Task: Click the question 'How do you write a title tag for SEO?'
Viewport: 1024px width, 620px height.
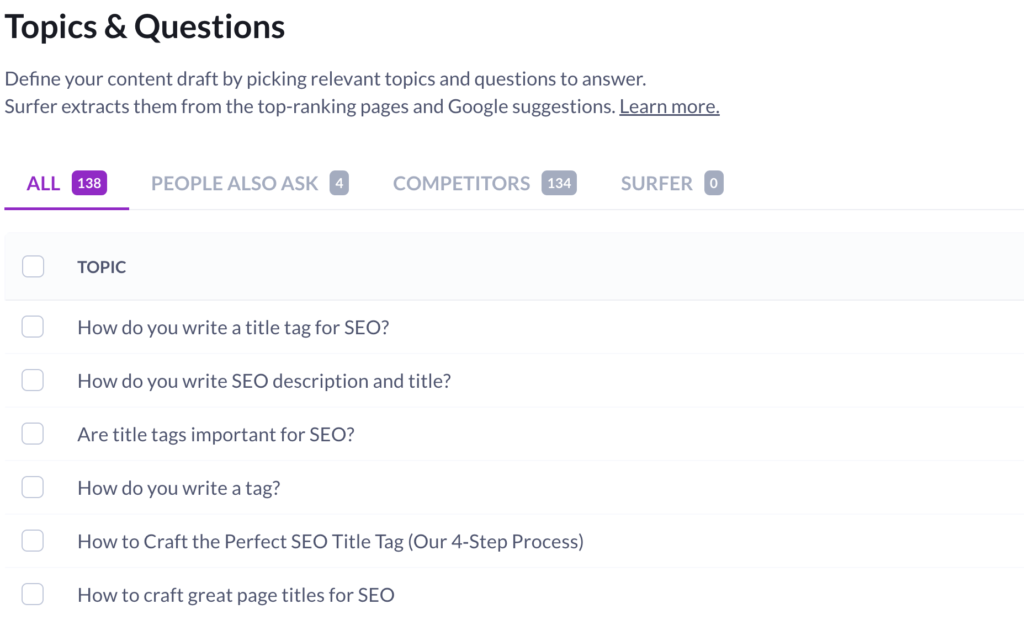Action: click(233, 327)
